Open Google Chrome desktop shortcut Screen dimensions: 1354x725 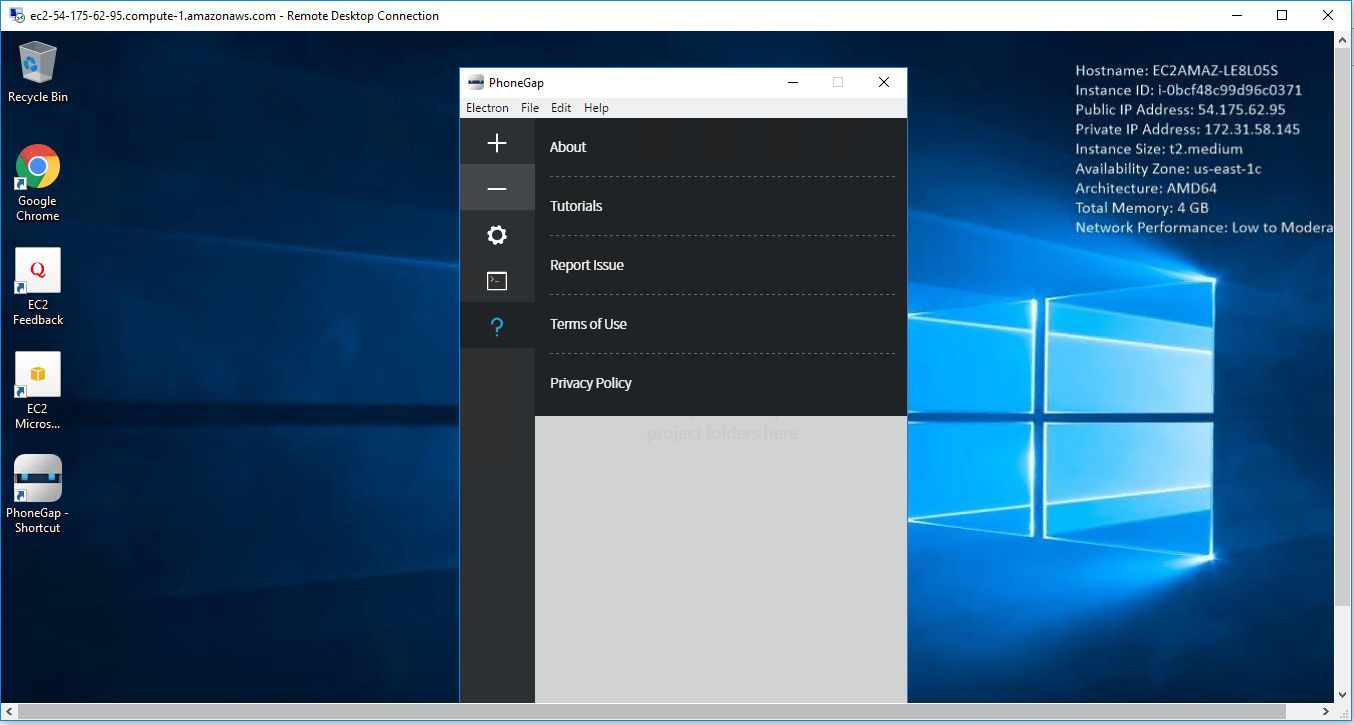pyautogui.click(x=38, y=167)
